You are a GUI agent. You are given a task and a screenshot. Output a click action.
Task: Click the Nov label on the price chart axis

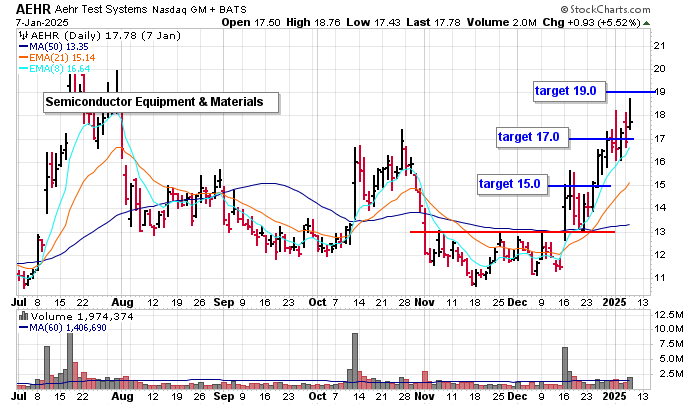424,302
